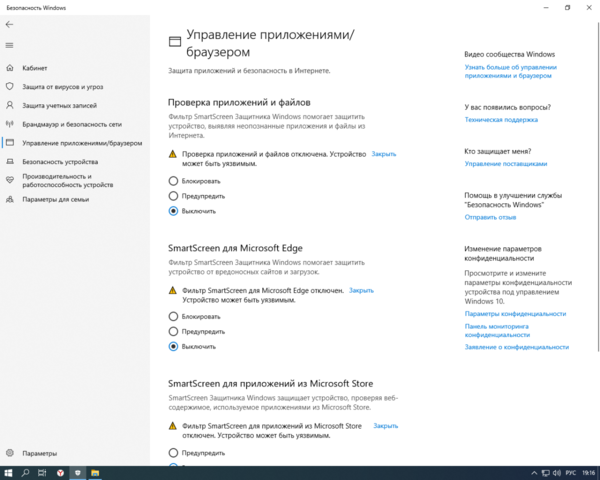Click the gear icon beside Параметры
600x480 pixels.
pos(10,453)
